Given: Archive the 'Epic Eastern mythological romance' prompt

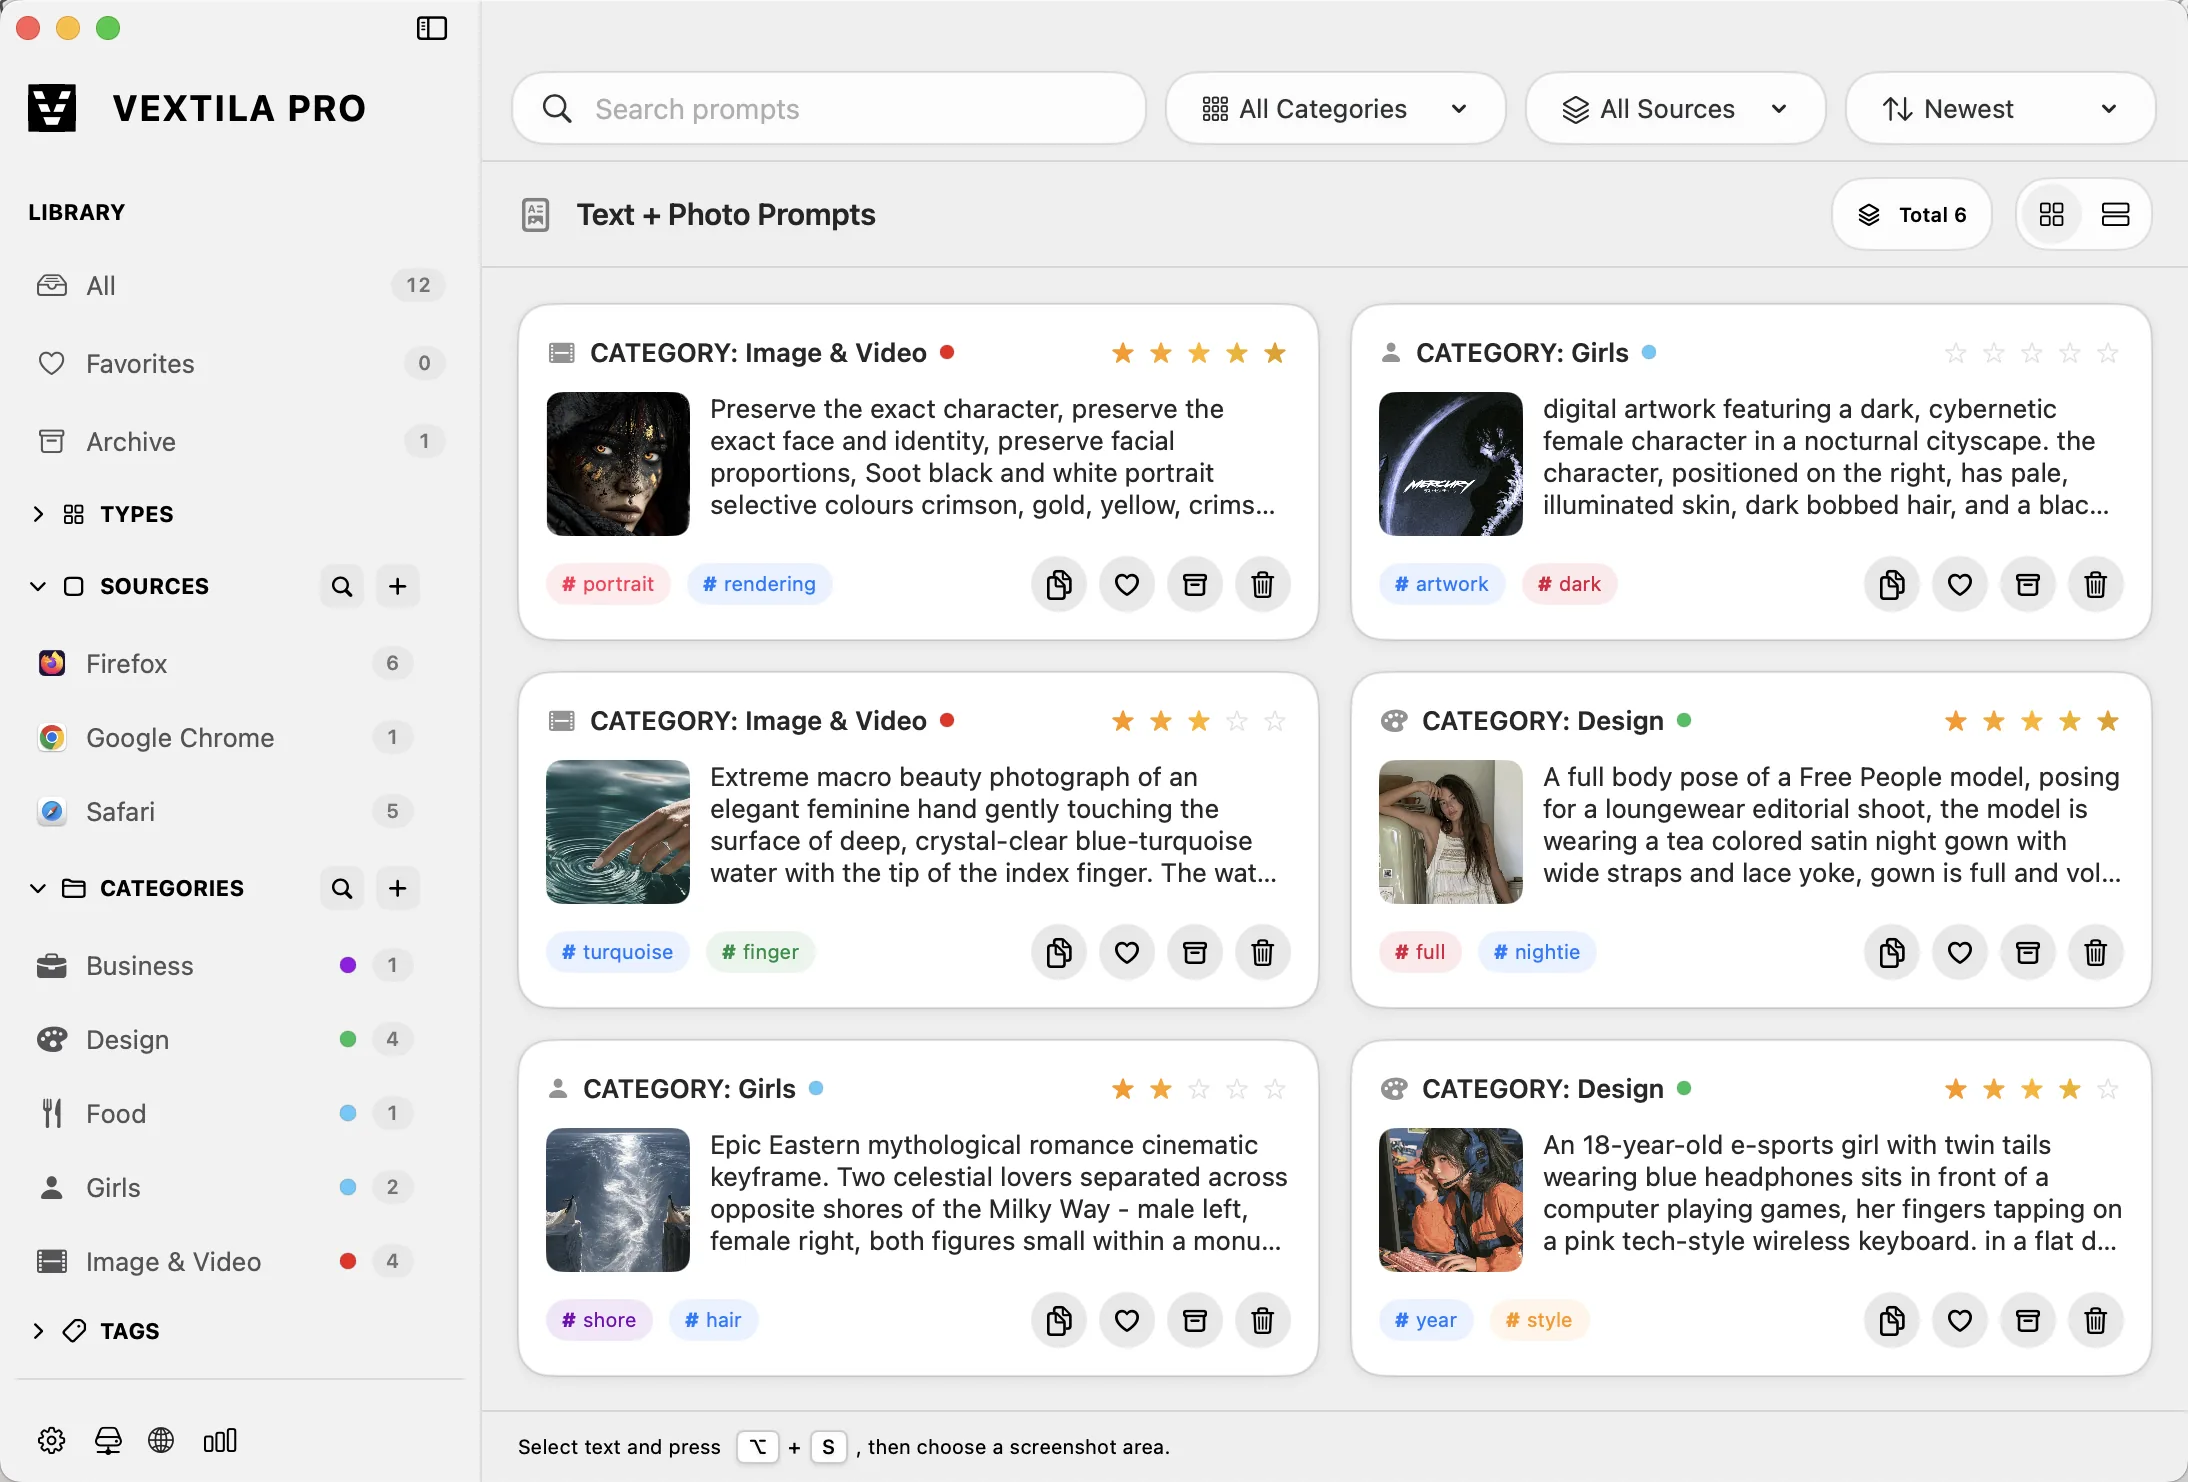Looking at the screenshot, I should point(1195,1320).
